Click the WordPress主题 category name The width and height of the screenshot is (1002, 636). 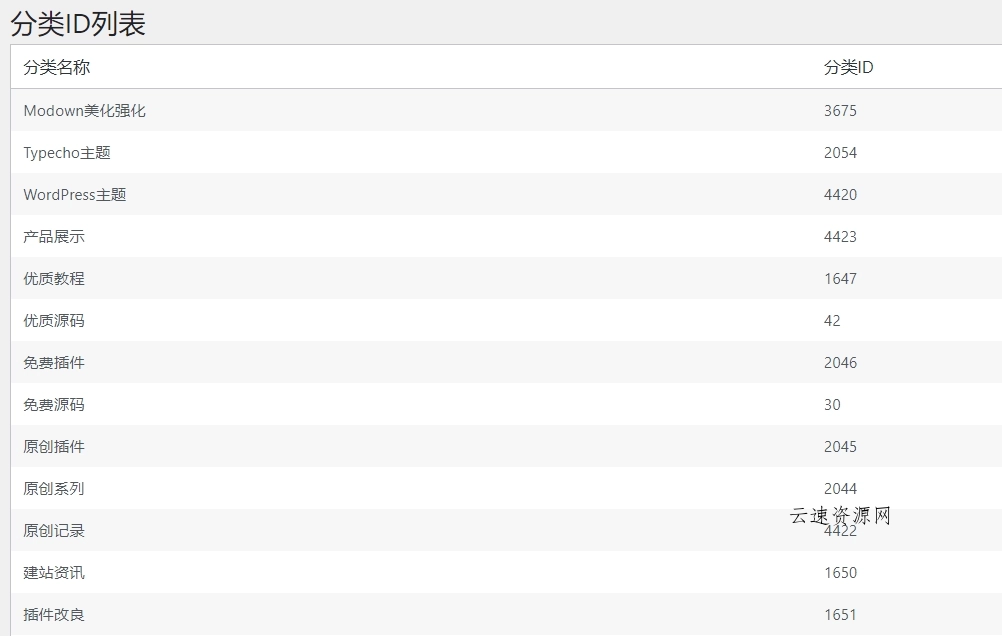(75, 195)
